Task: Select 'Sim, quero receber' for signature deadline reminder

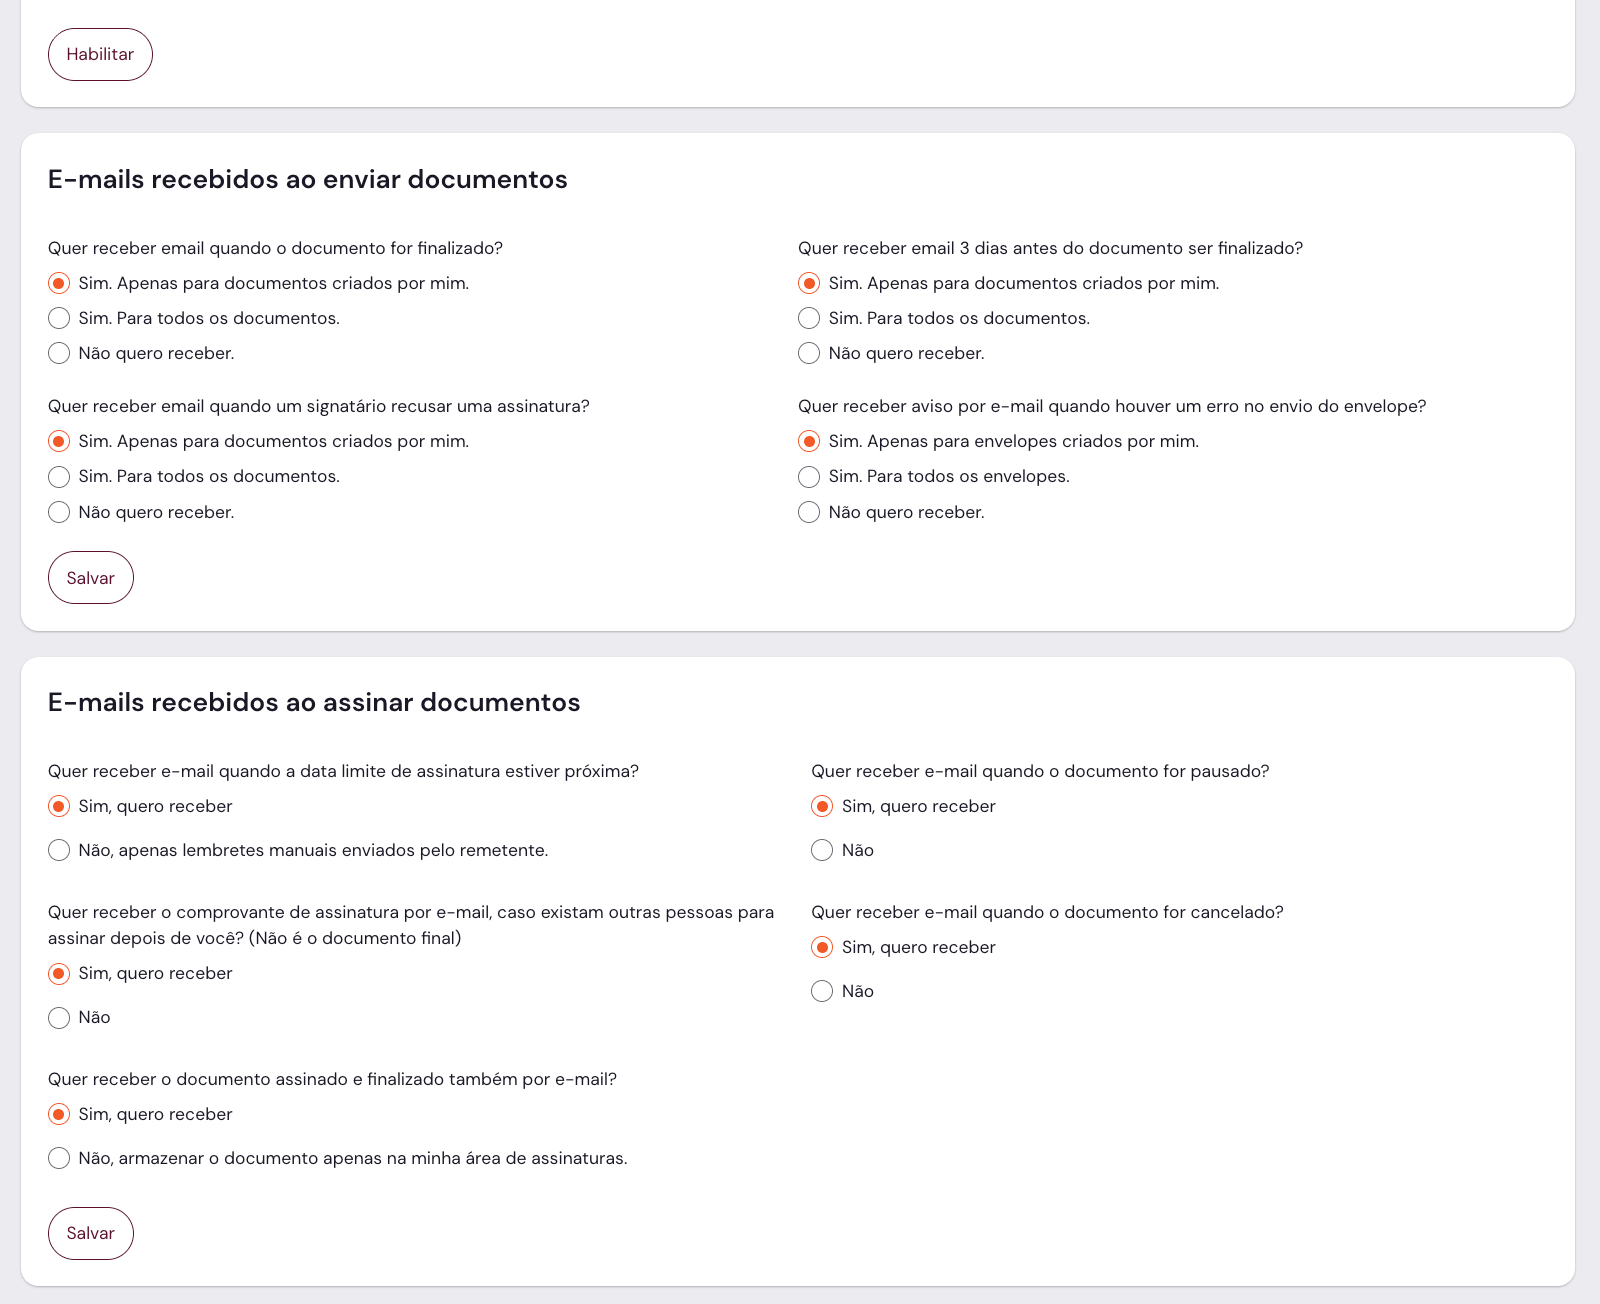Action: [59, 806]
